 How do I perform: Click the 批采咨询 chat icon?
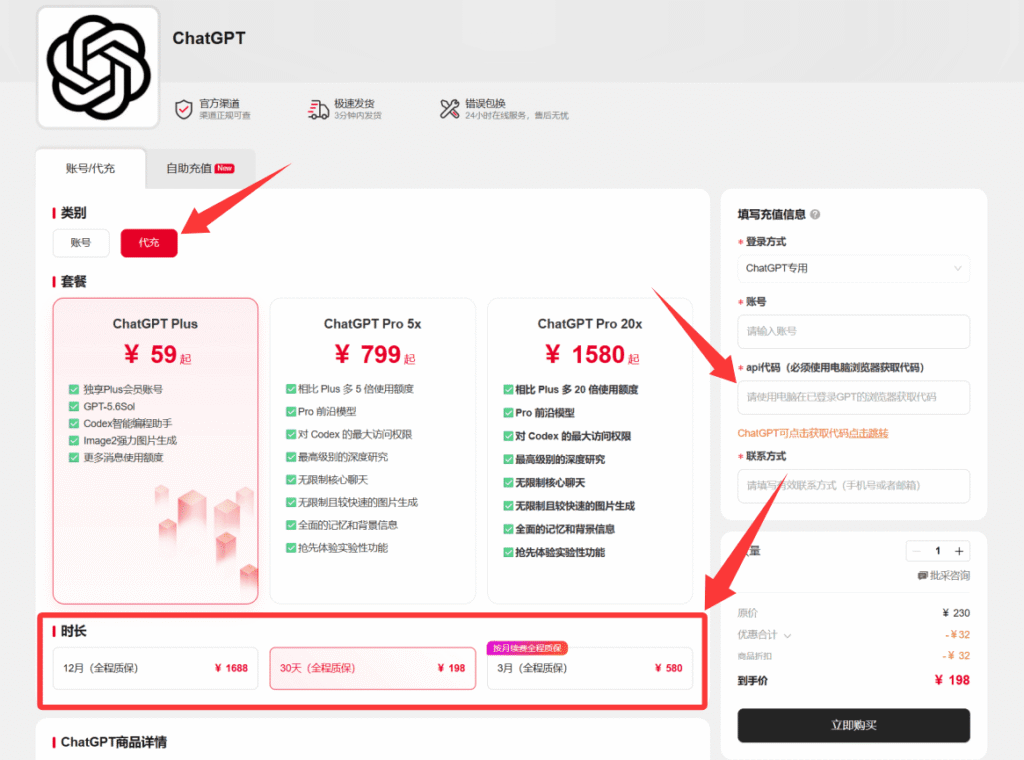pyautogui.click(x=922, y=575)
